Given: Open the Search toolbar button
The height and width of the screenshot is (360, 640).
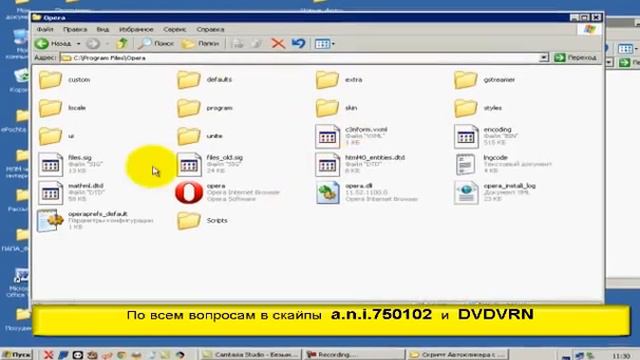Looking at the screenshot, I should click(x=156, y=43).
